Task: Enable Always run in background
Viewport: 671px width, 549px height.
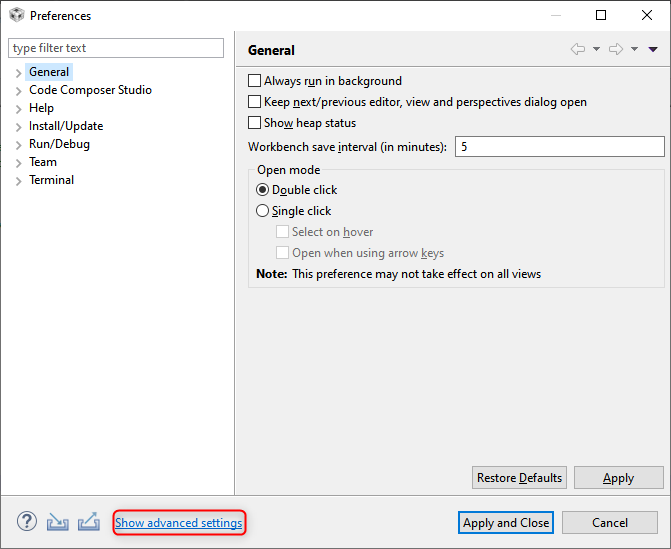Action: (254, 81)
